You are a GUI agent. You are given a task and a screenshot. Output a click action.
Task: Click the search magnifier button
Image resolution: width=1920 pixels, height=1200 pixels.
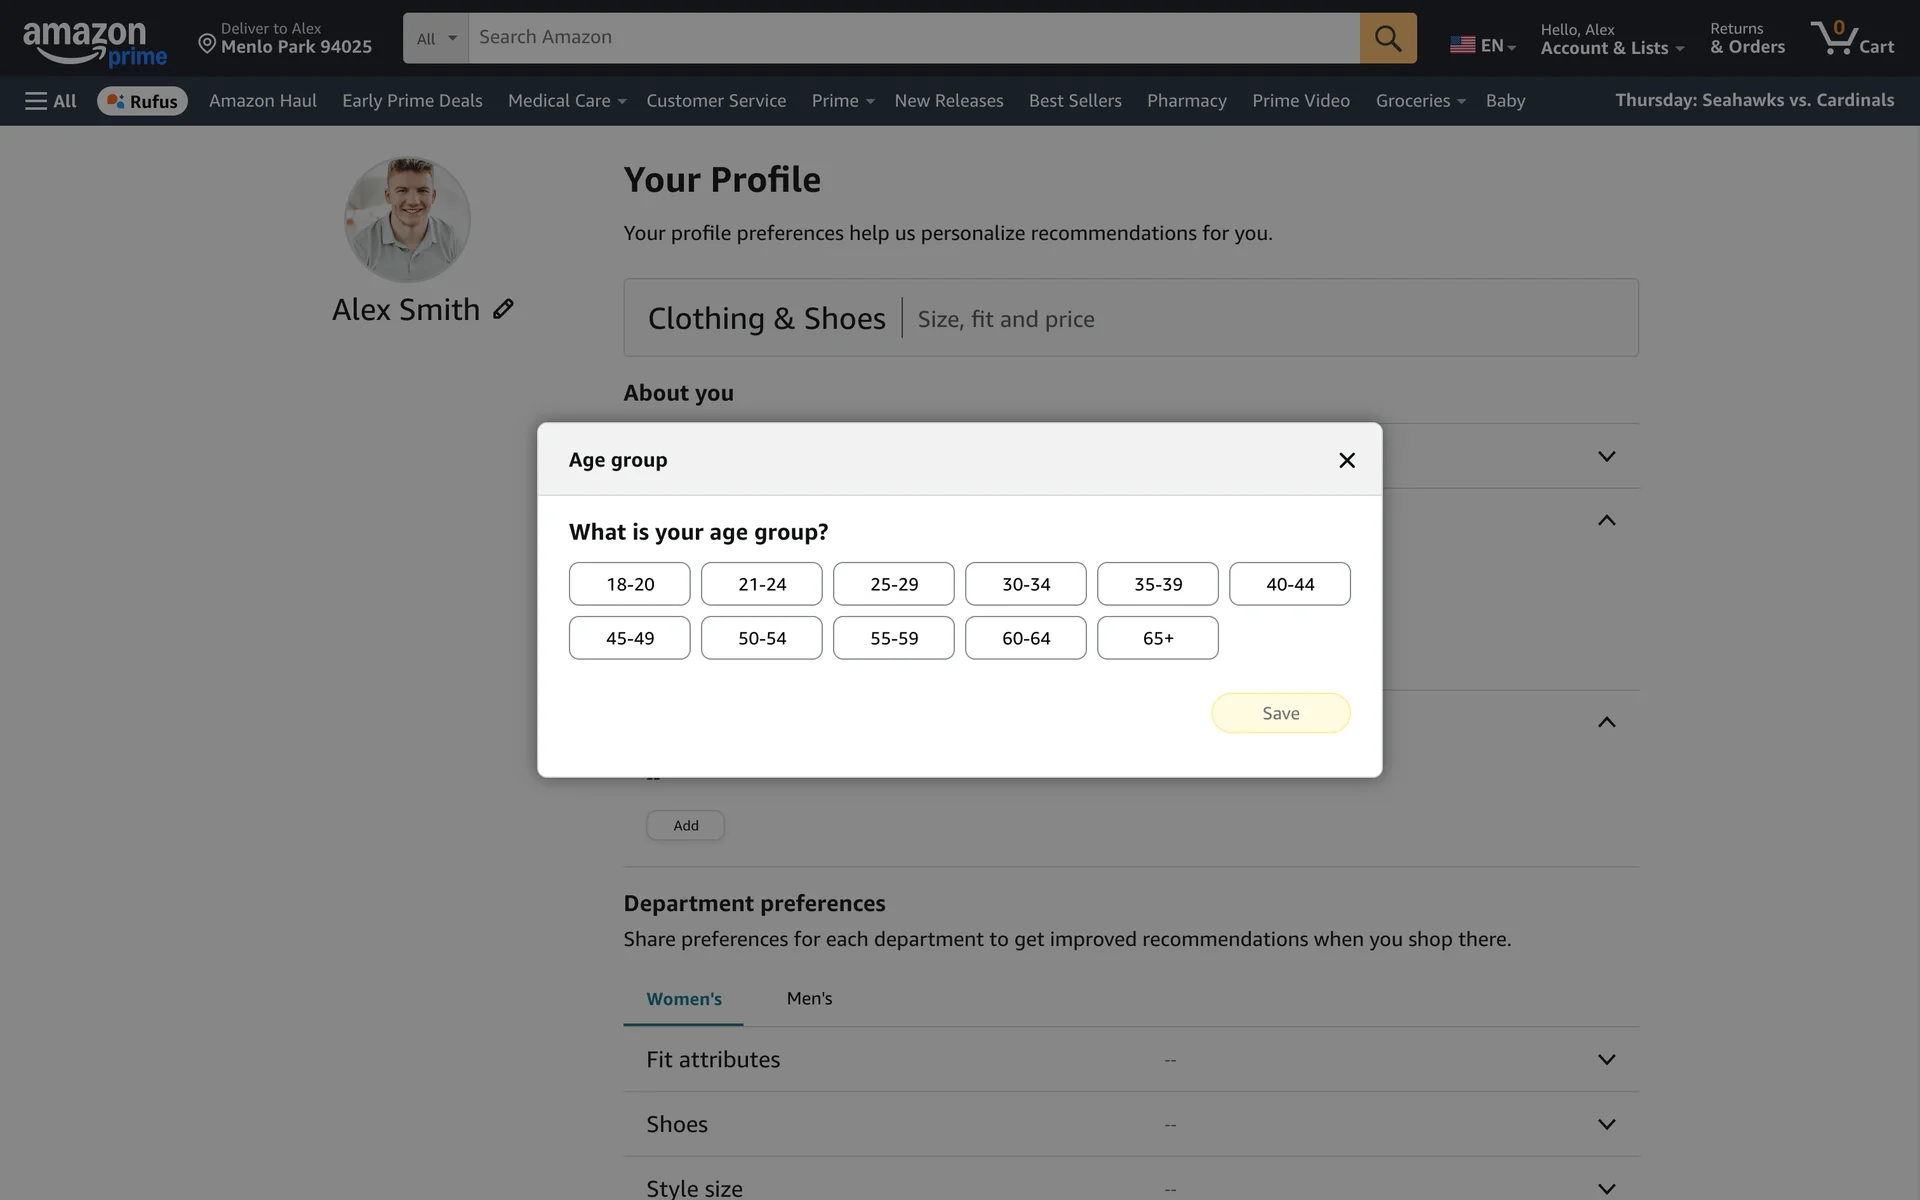pyautogui.click(x=1387, y=38)
